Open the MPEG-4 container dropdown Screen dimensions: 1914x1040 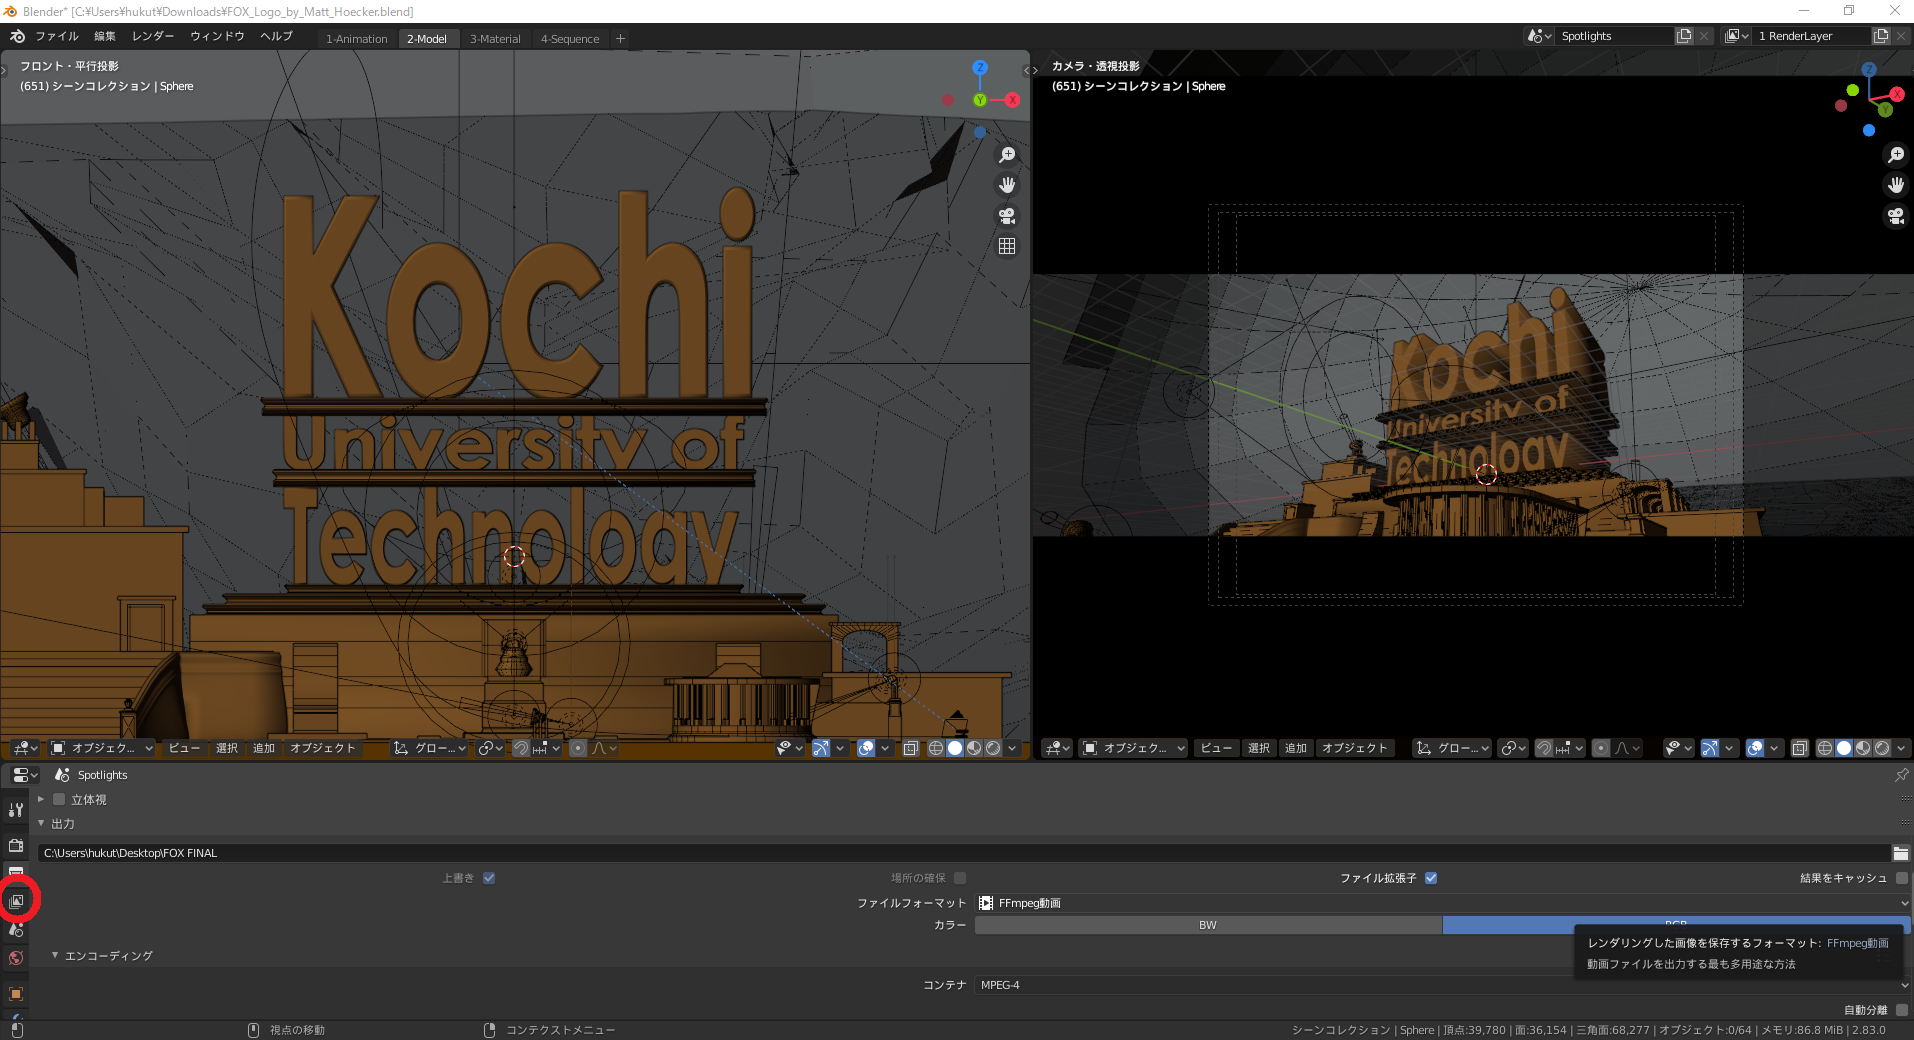1443,985
